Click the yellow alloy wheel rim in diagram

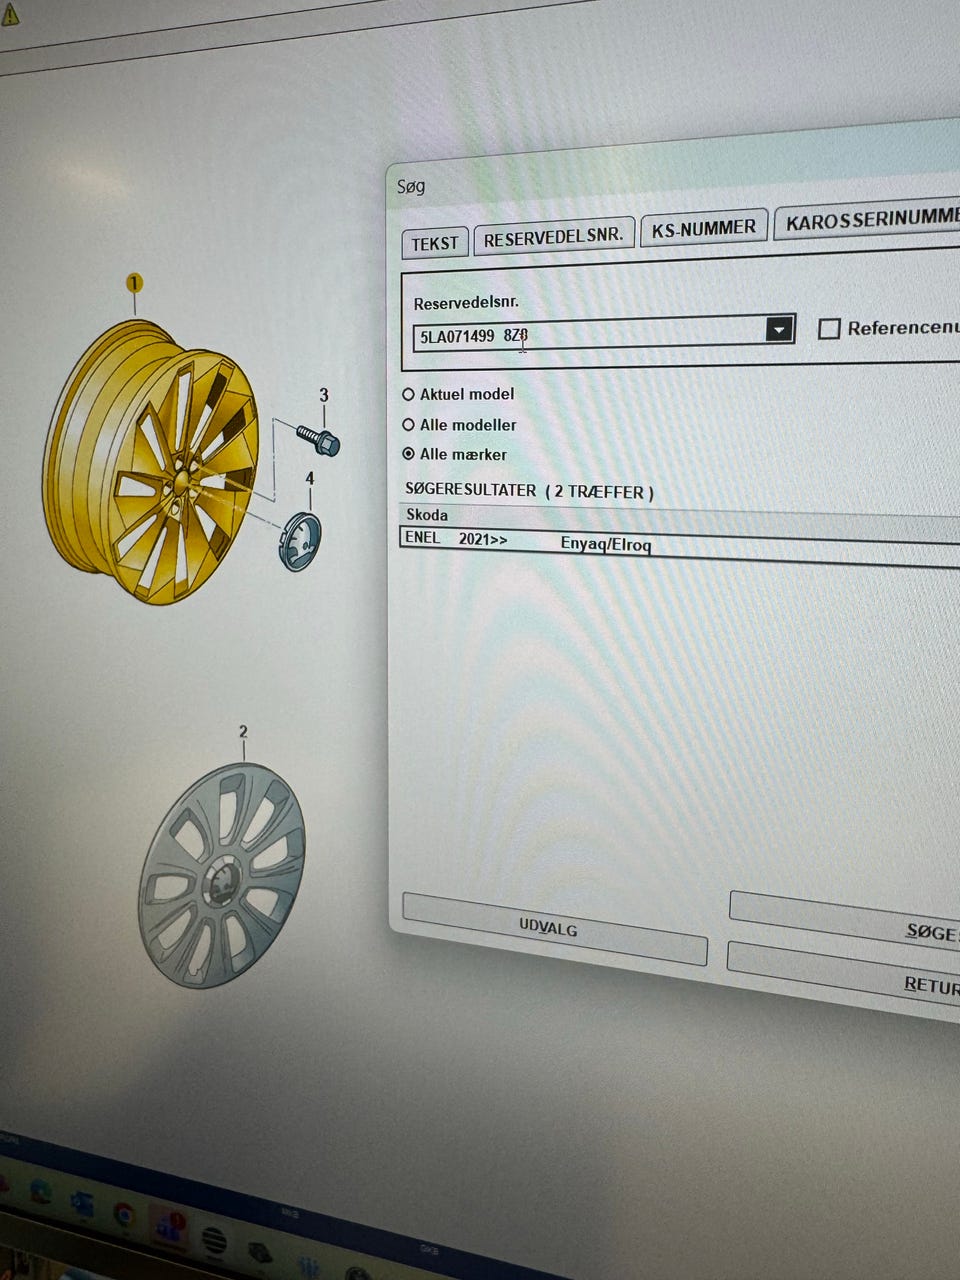[150, 462]
